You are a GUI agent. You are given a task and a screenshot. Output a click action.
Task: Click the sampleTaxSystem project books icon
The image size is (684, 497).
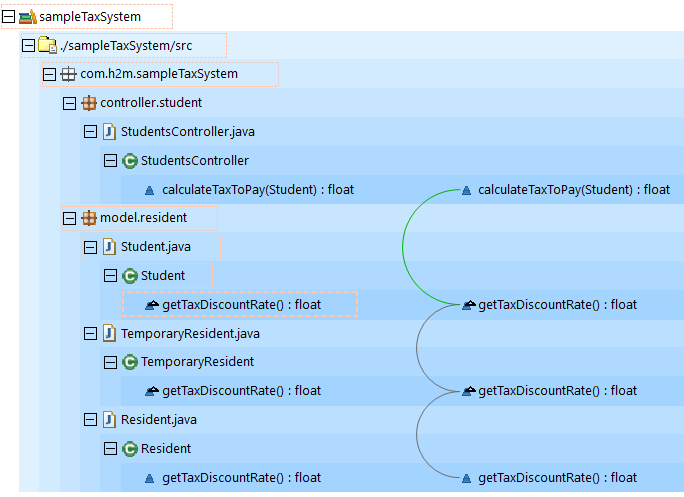[x=27, y=17]
